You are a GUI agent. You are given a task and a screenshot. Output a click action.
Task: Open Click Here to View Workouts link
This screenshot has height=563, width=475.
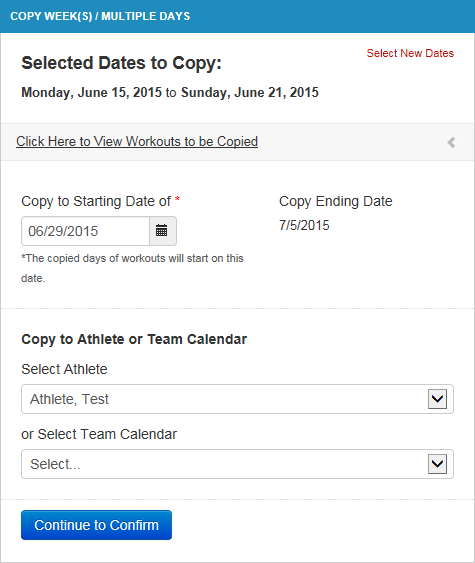pos(137,141)
